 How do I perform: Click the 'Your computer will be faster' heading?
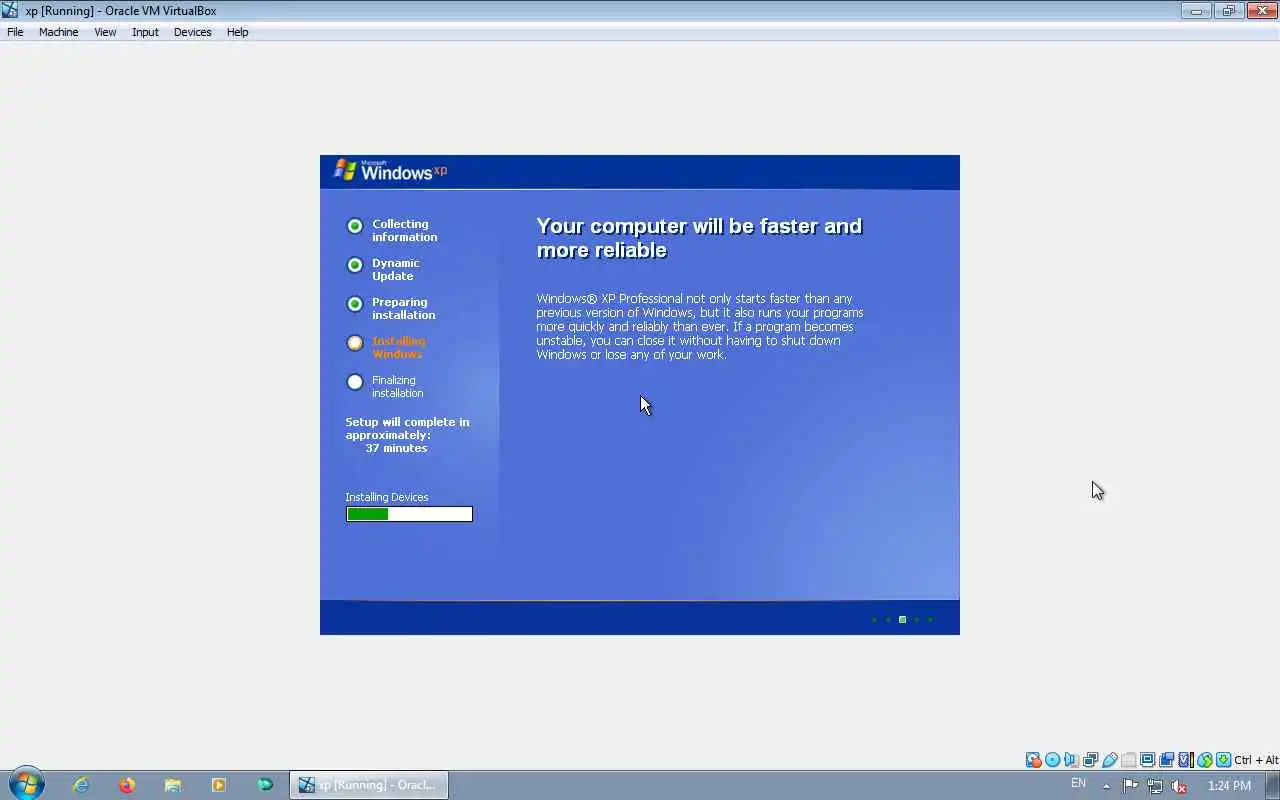(x=699, y=238)
